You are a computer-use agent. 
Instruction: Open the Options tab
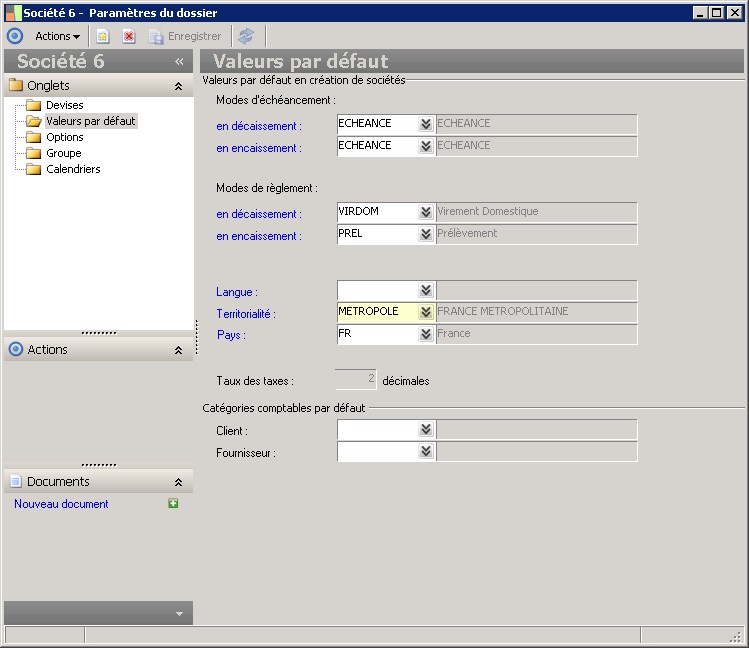point(64,137)
